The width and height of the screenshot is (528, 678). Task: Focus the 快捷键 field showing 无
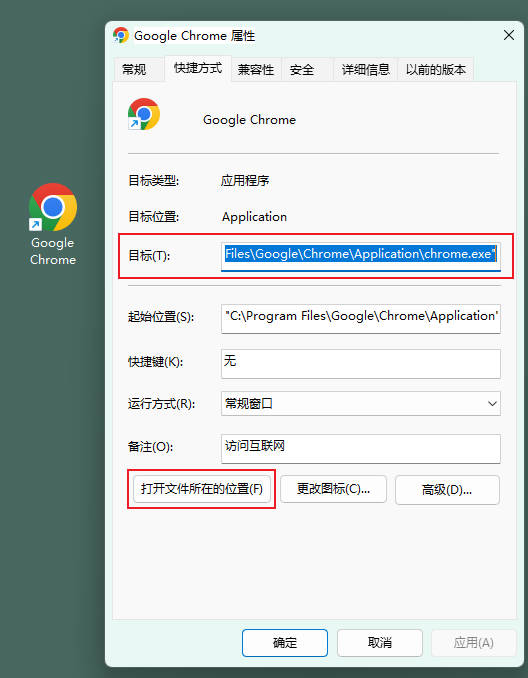pyautogui.click(x=361, y=364)
